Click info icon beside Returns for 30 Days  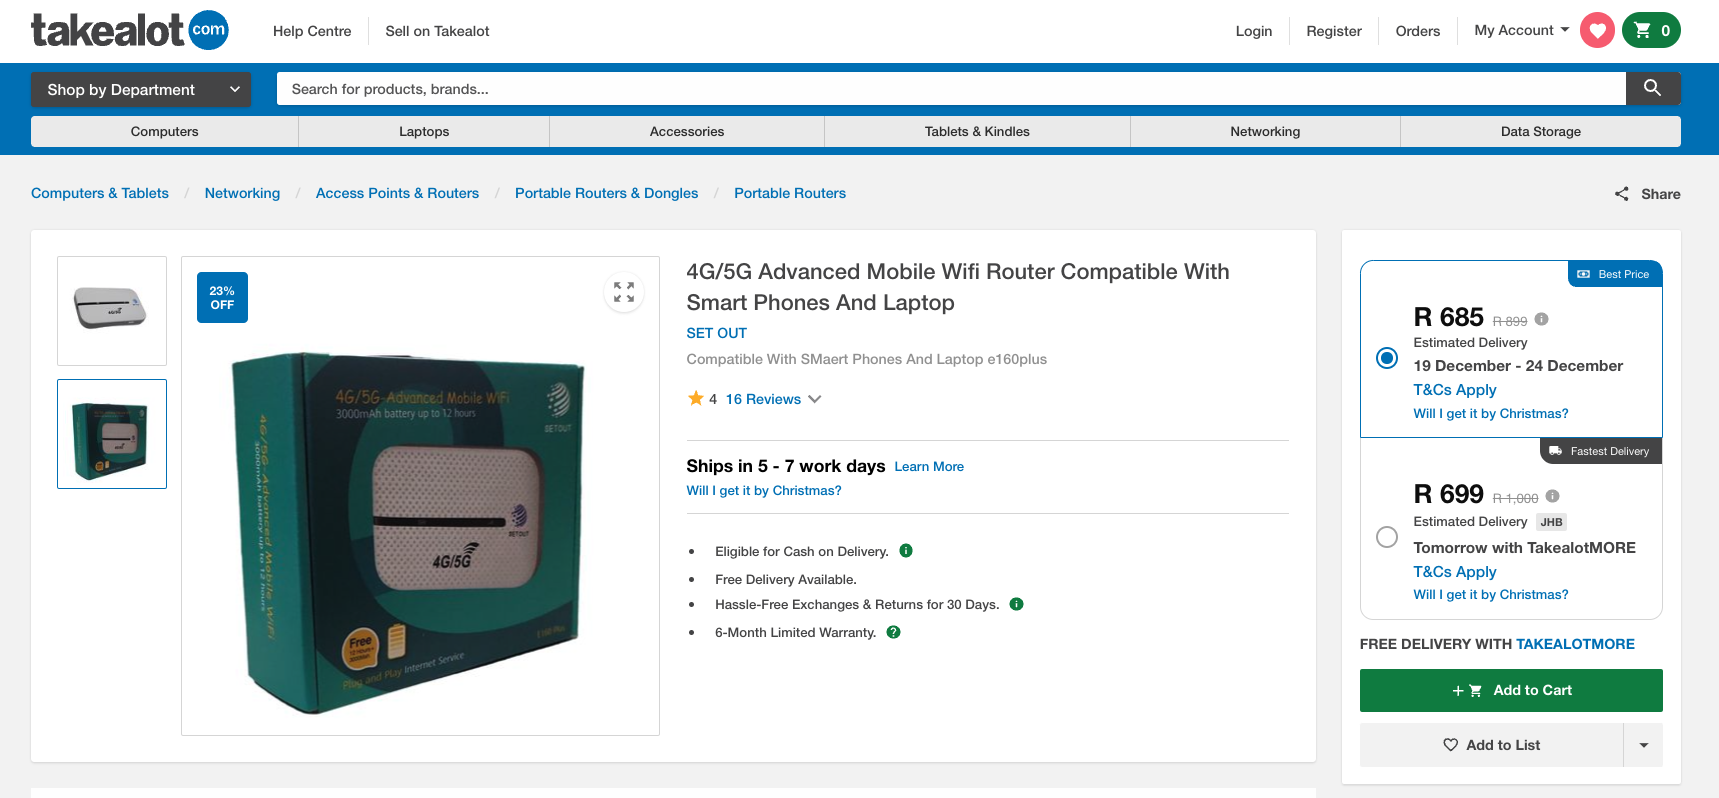[x=1017, y=604]
